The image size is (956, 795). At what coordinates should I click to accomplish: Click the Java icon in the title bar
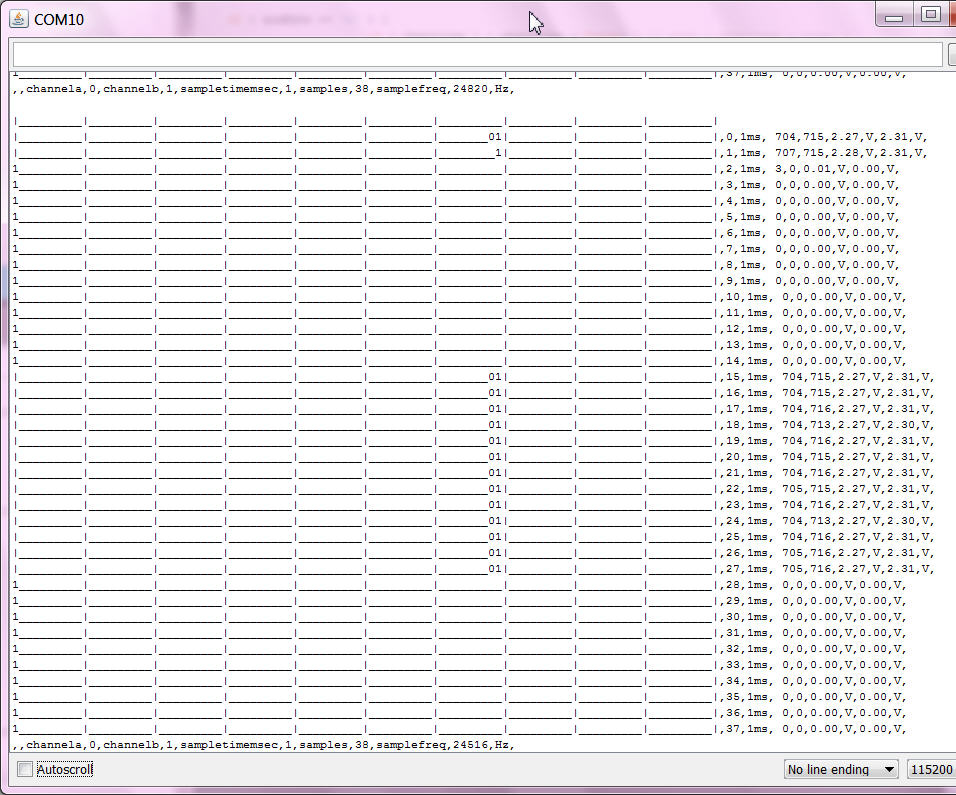point(18,19)
